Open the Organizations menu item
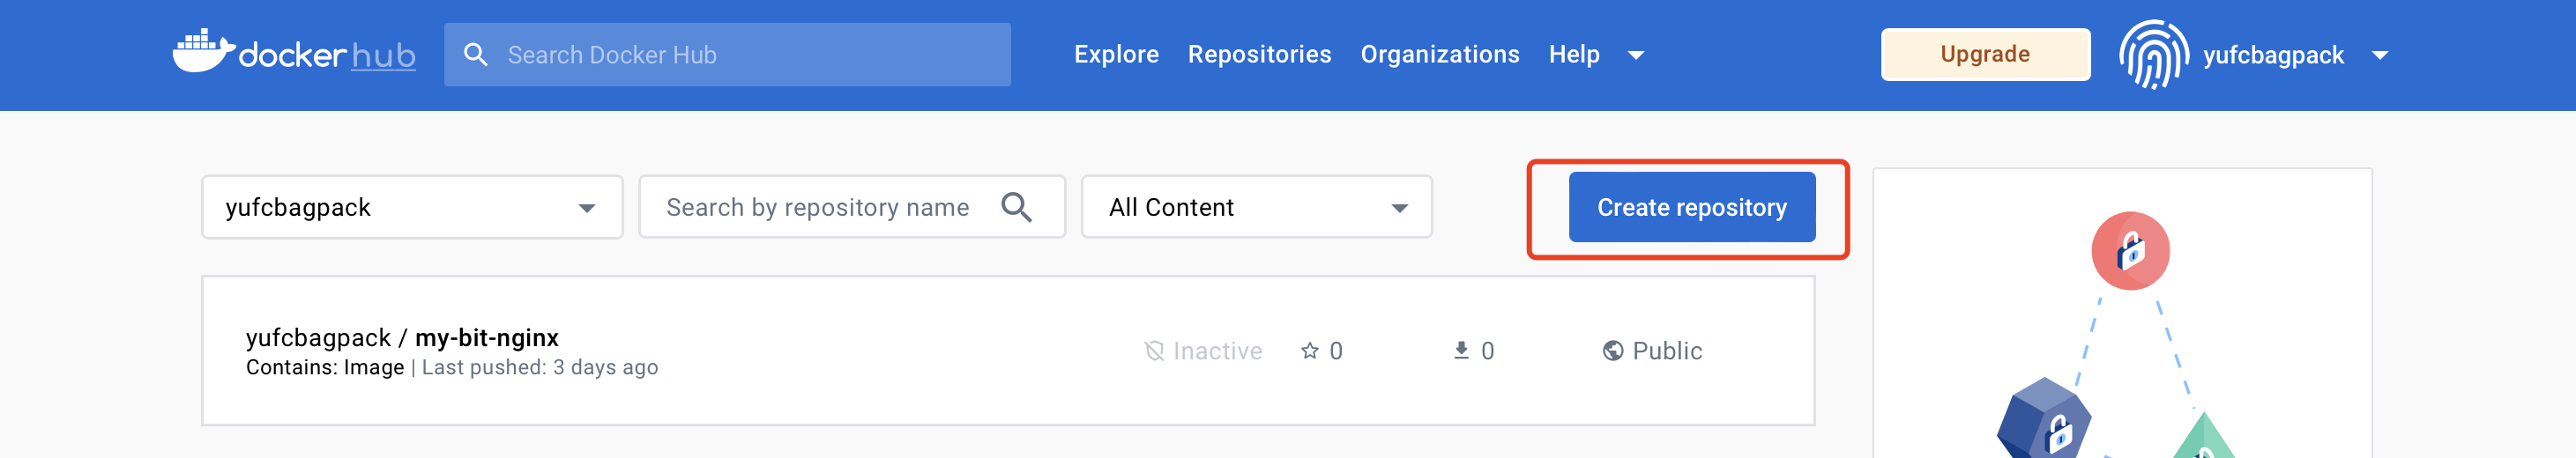This screenshot has width=2576, height=458. [x=1439, y=55]
